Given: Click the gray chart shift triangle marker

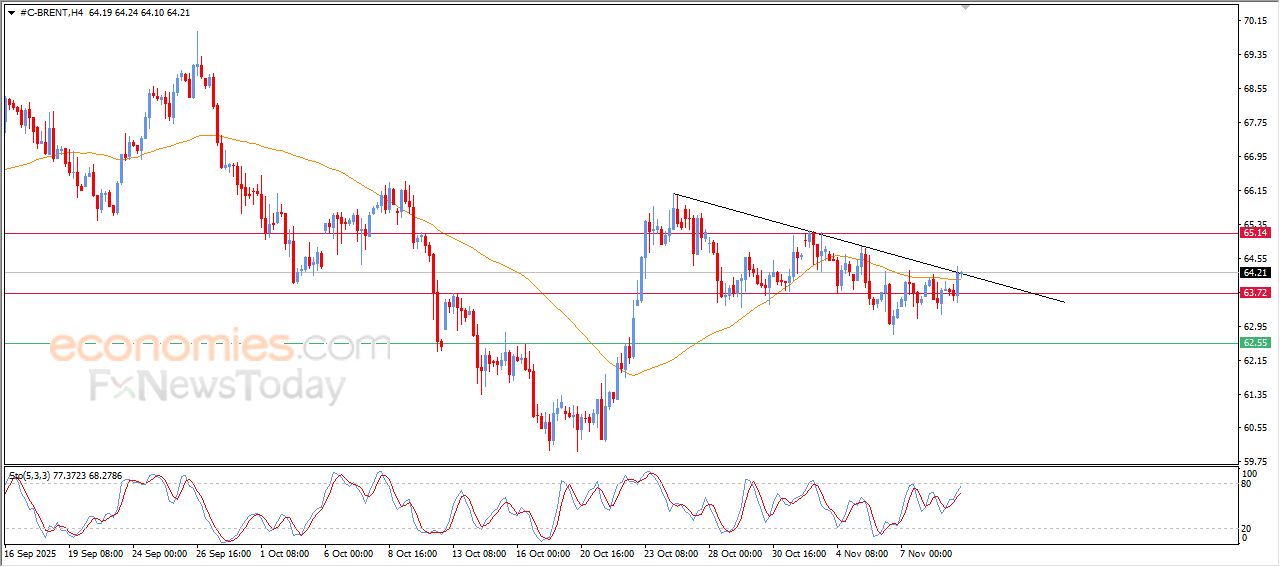Looking at the screenshot, I should pos(964,6).
